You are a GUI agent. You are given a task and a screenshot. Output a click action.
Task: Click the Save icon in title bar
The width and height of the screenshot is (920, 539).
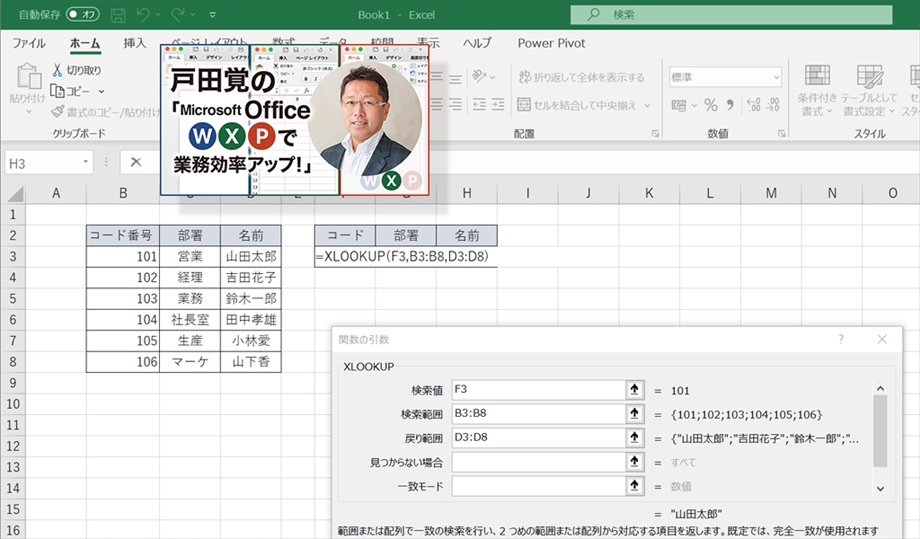pos(118,15)
